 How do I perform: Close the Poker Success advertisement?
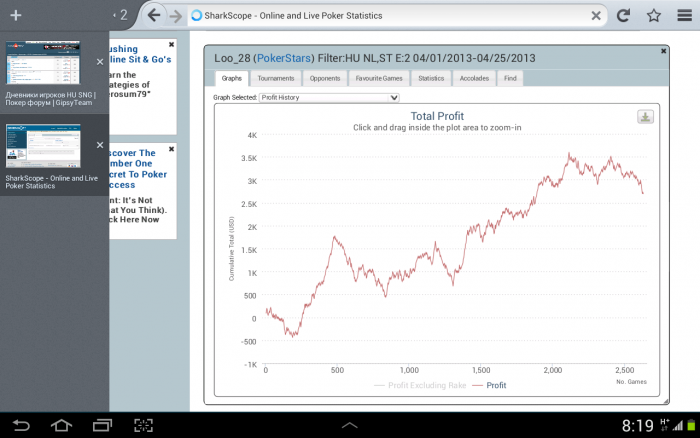[171, 149]
